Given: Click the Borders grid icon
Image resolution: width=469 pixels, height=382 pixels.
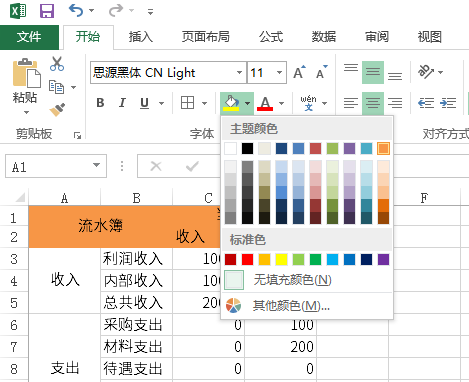Looking at the screenshot, I should [x=187, y=103].
